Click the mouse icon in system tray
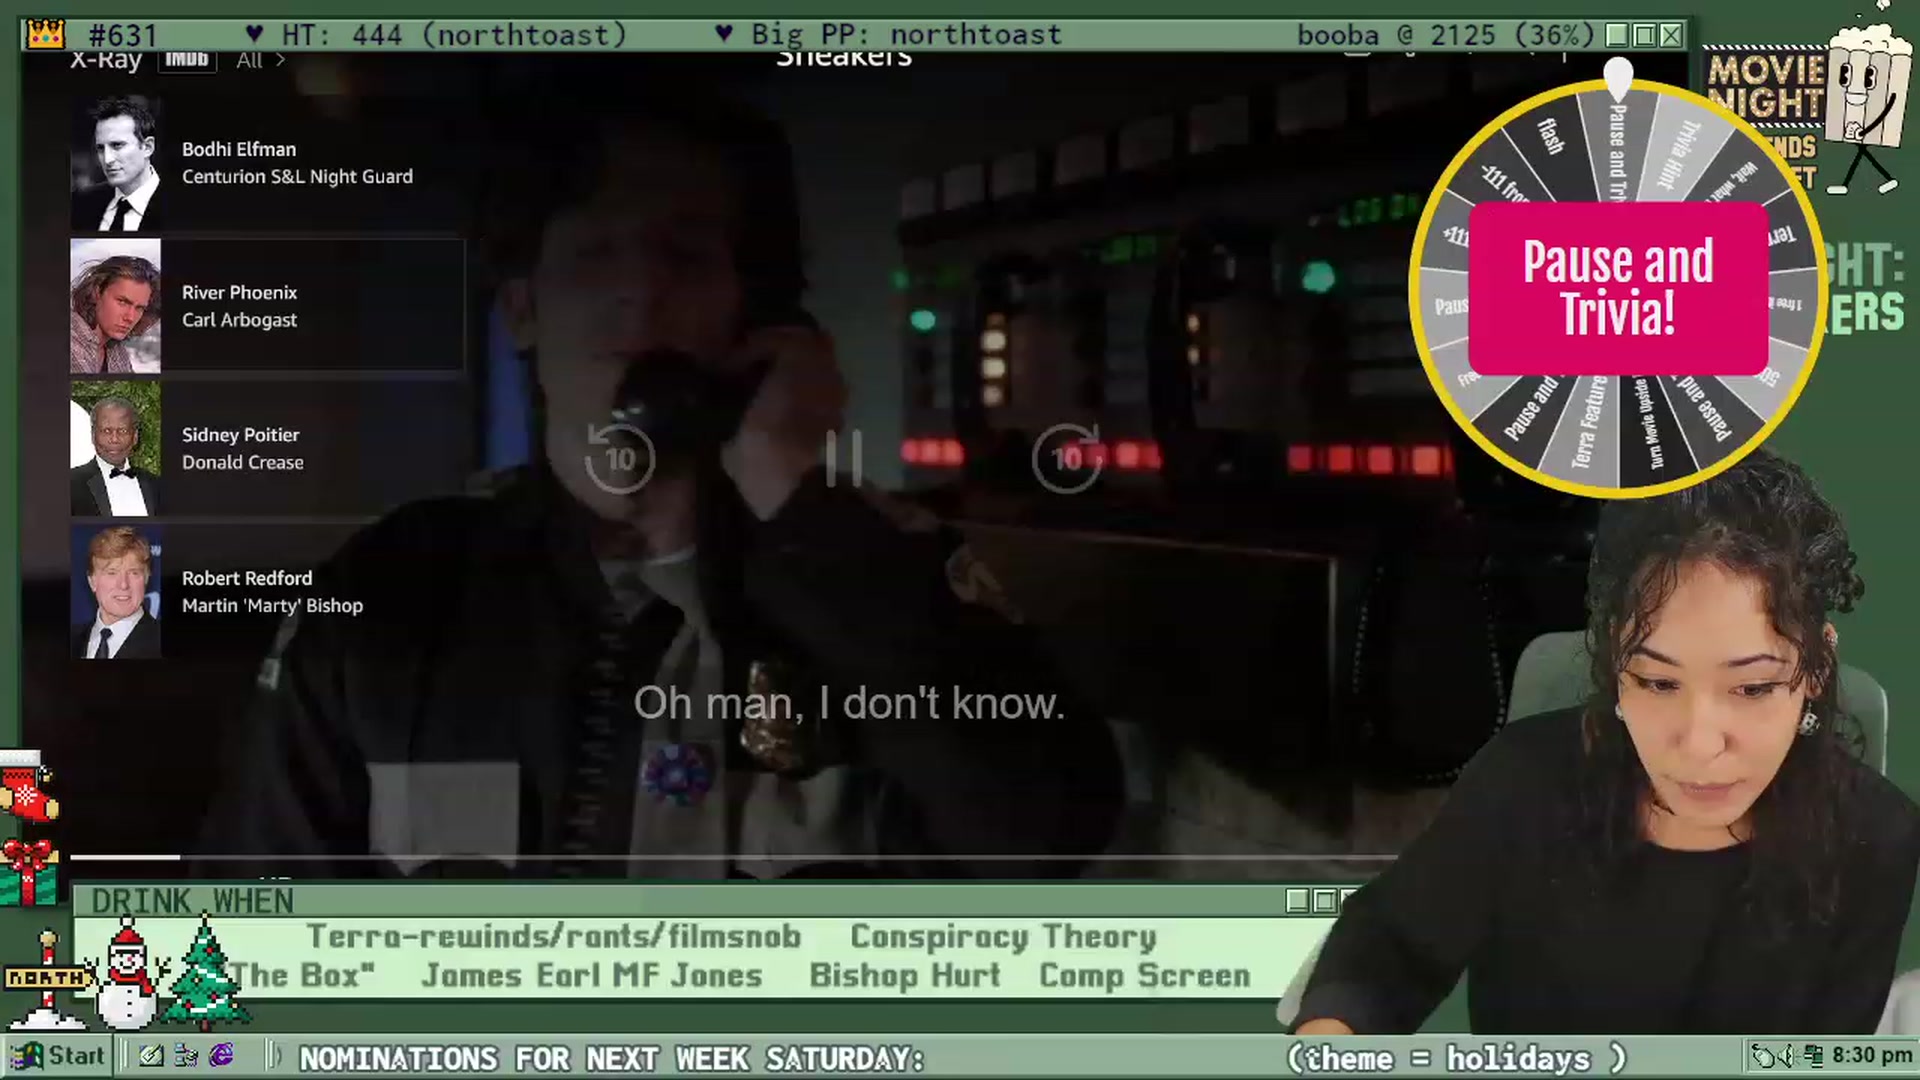 [x=1765, y=1056]
